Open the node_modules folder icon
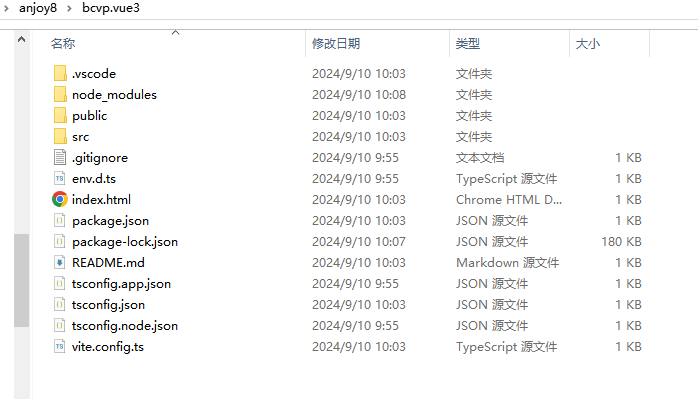This screenshot has height=399, width=698. pos(60,94)
